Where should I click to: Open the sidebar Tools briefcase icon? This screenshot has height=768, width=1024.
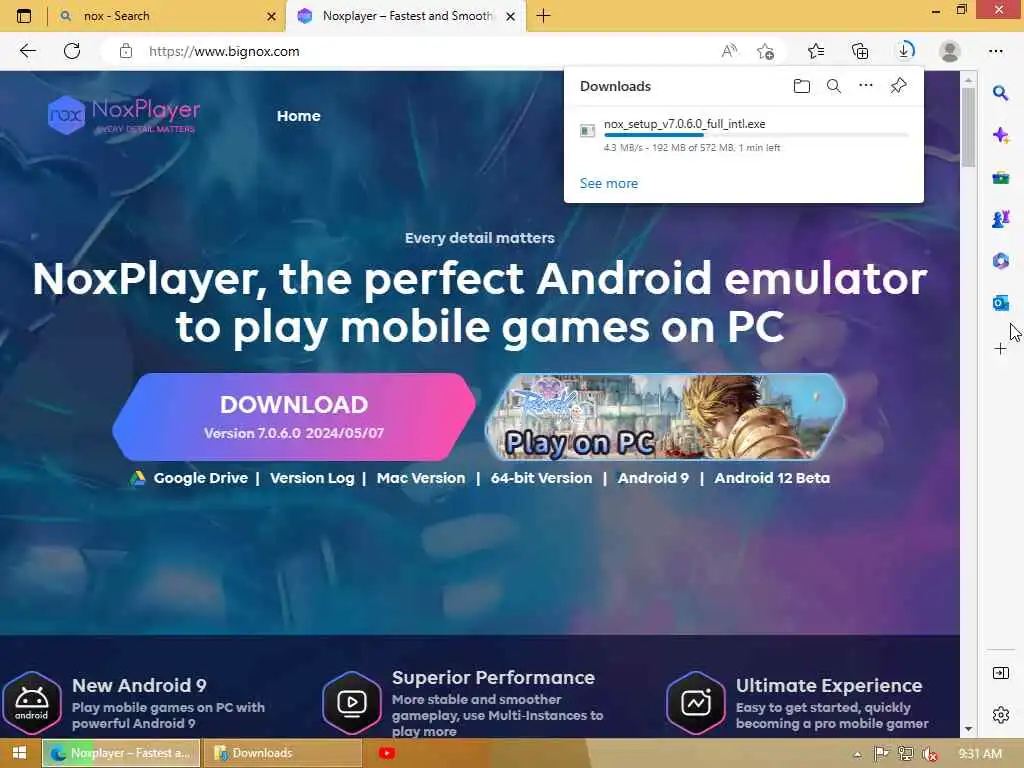(1000, 177)
